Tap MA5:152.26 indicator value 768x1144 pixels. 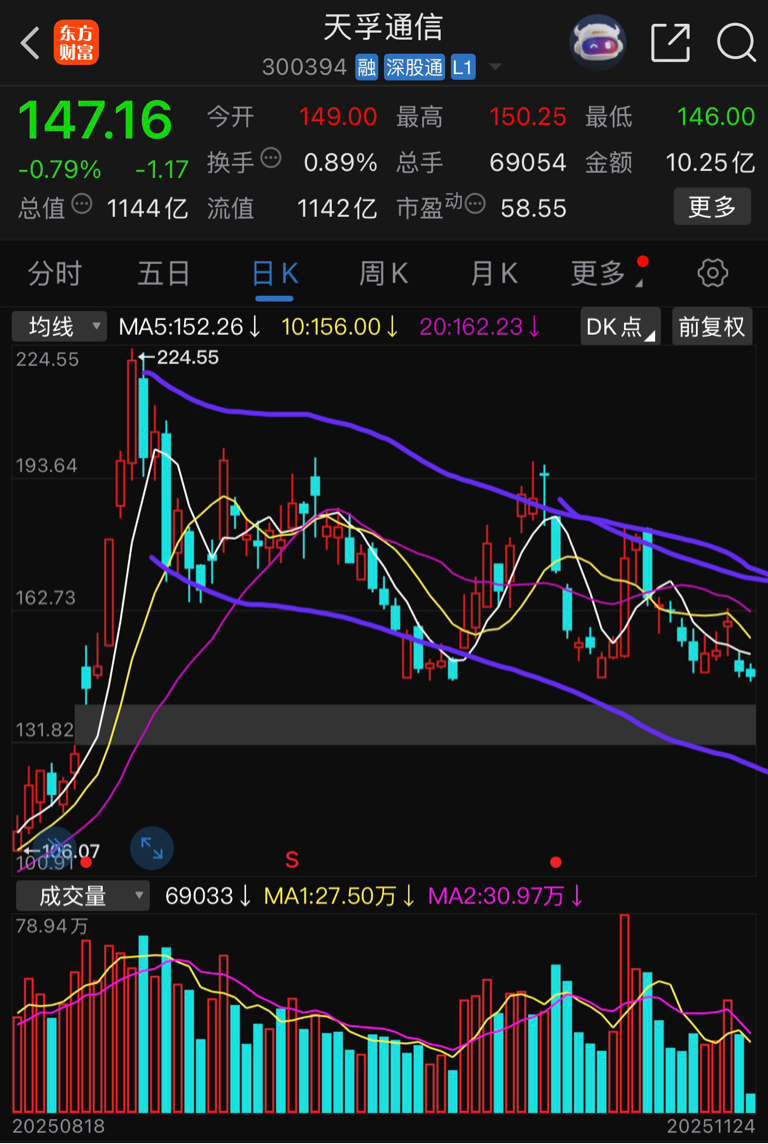coord(189,326)
